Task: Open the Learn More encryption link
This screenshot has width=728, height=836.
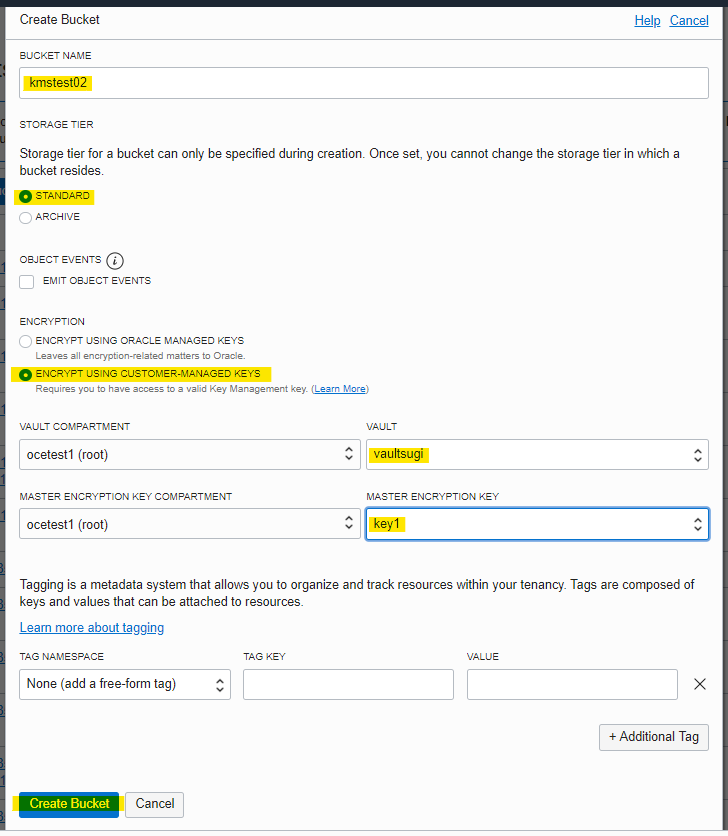Action: point(340,389)
